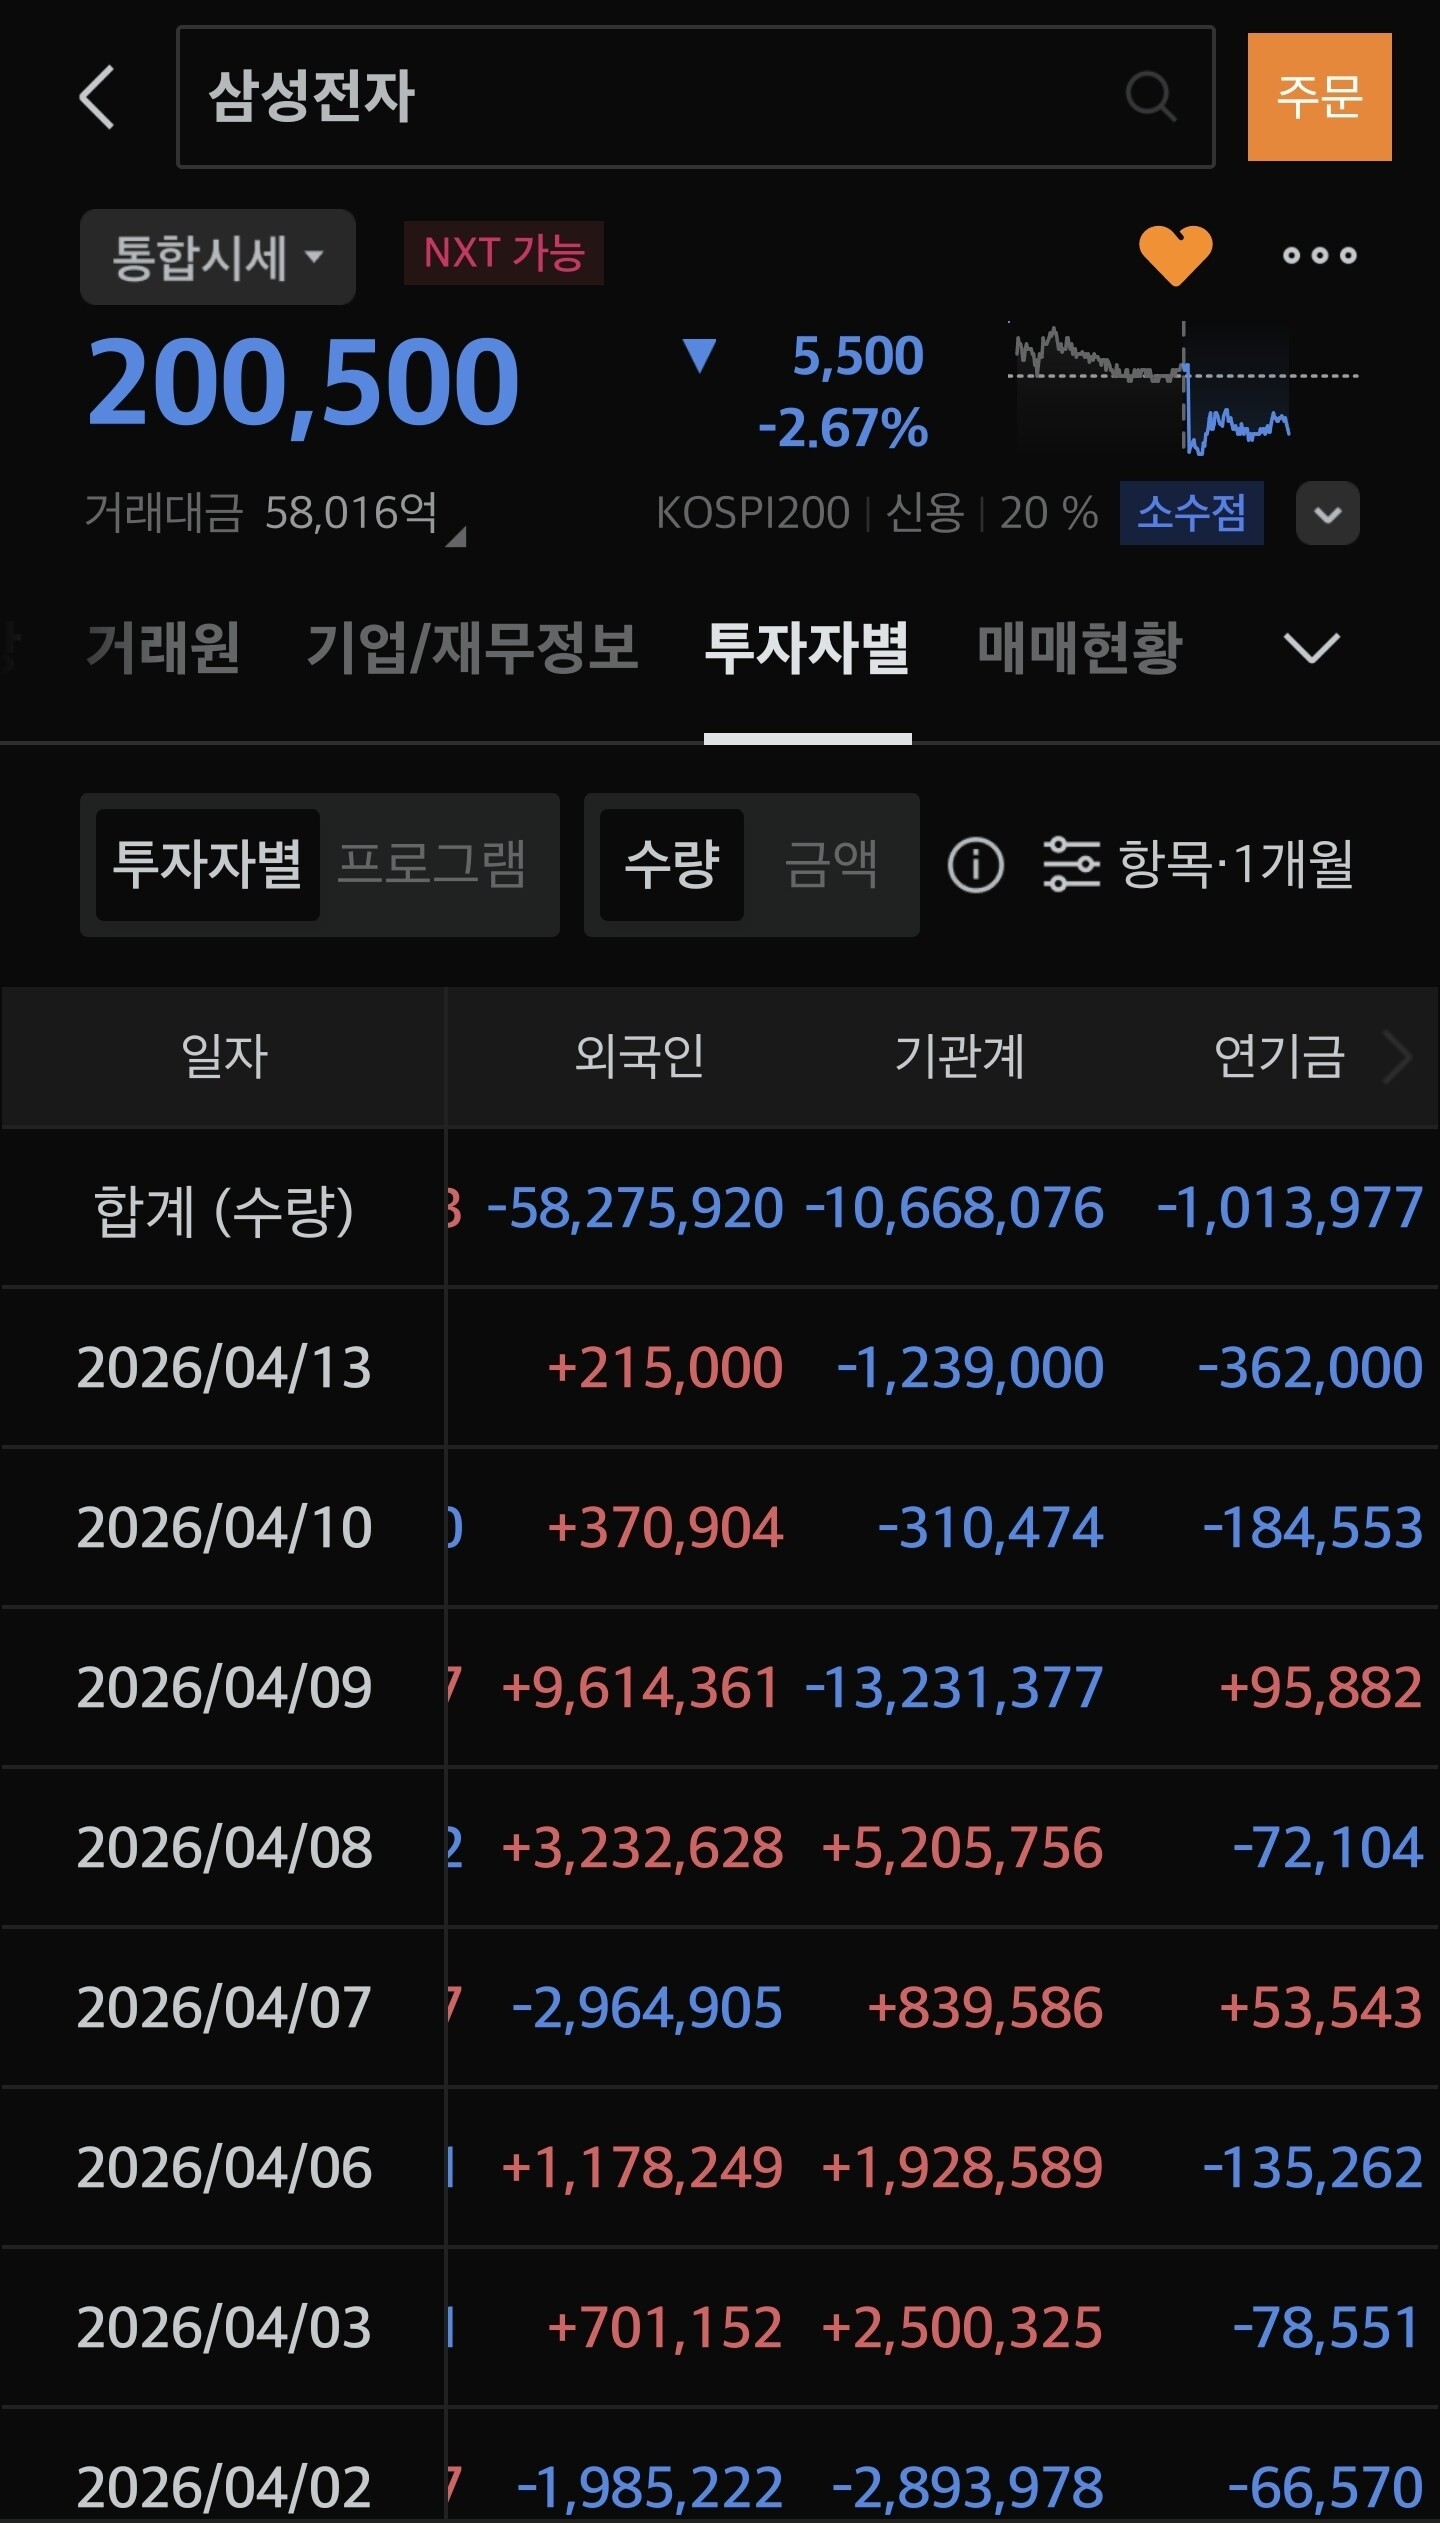The height and width of the screenshot is (2523, 1440).
Task: Select the 2026/04/08 date row
Action: coord(224,1848)
